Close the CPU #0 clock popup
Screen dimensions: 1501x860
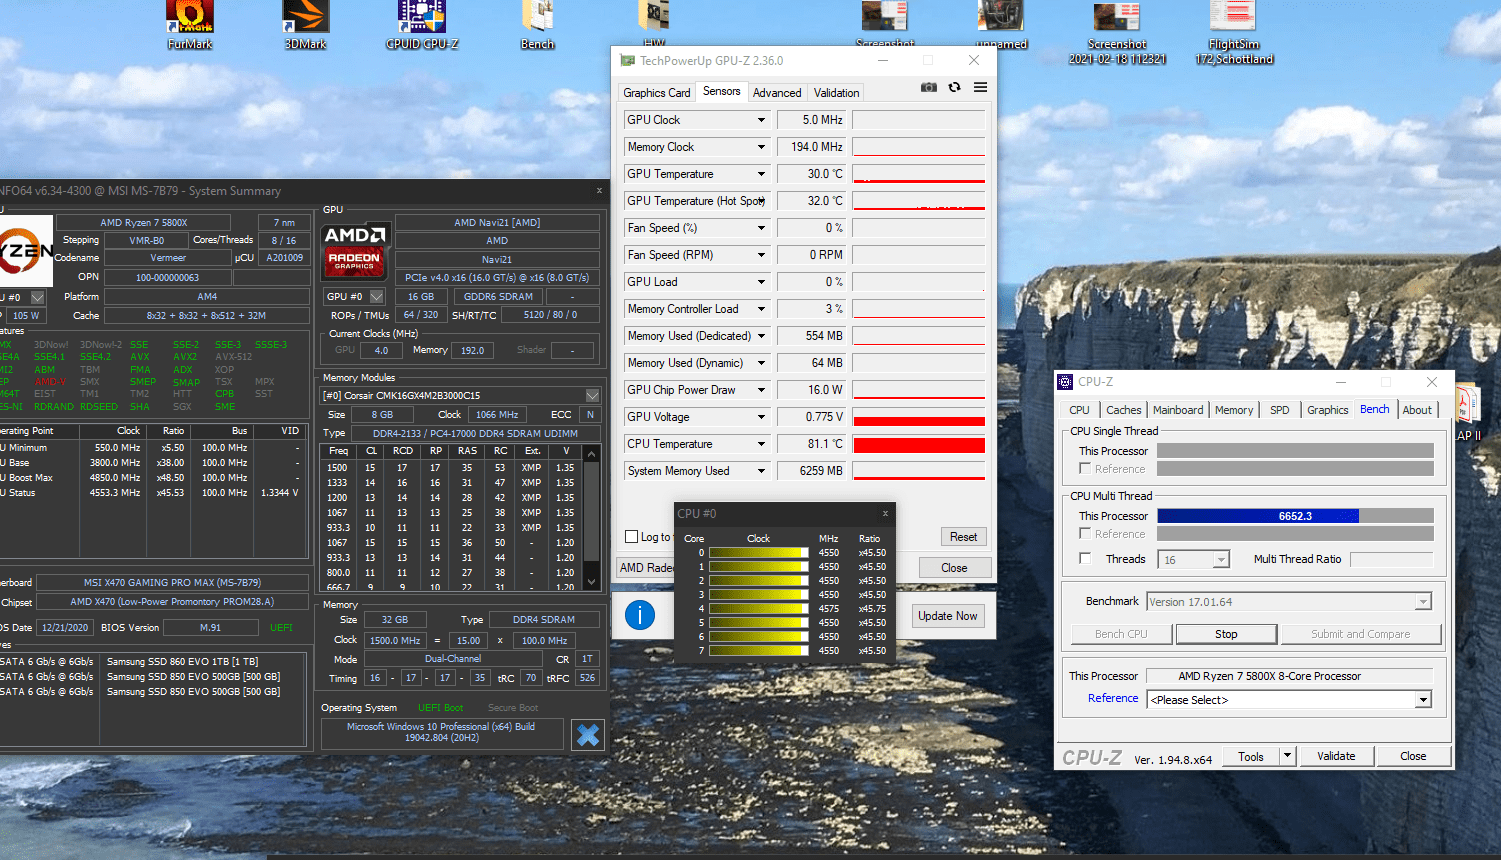click(885, 513)
